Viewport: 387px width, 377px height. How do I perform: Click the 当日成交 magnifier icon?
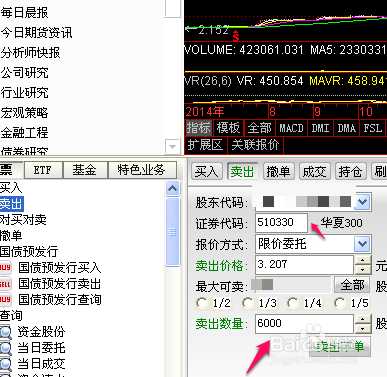coord(6,364)
